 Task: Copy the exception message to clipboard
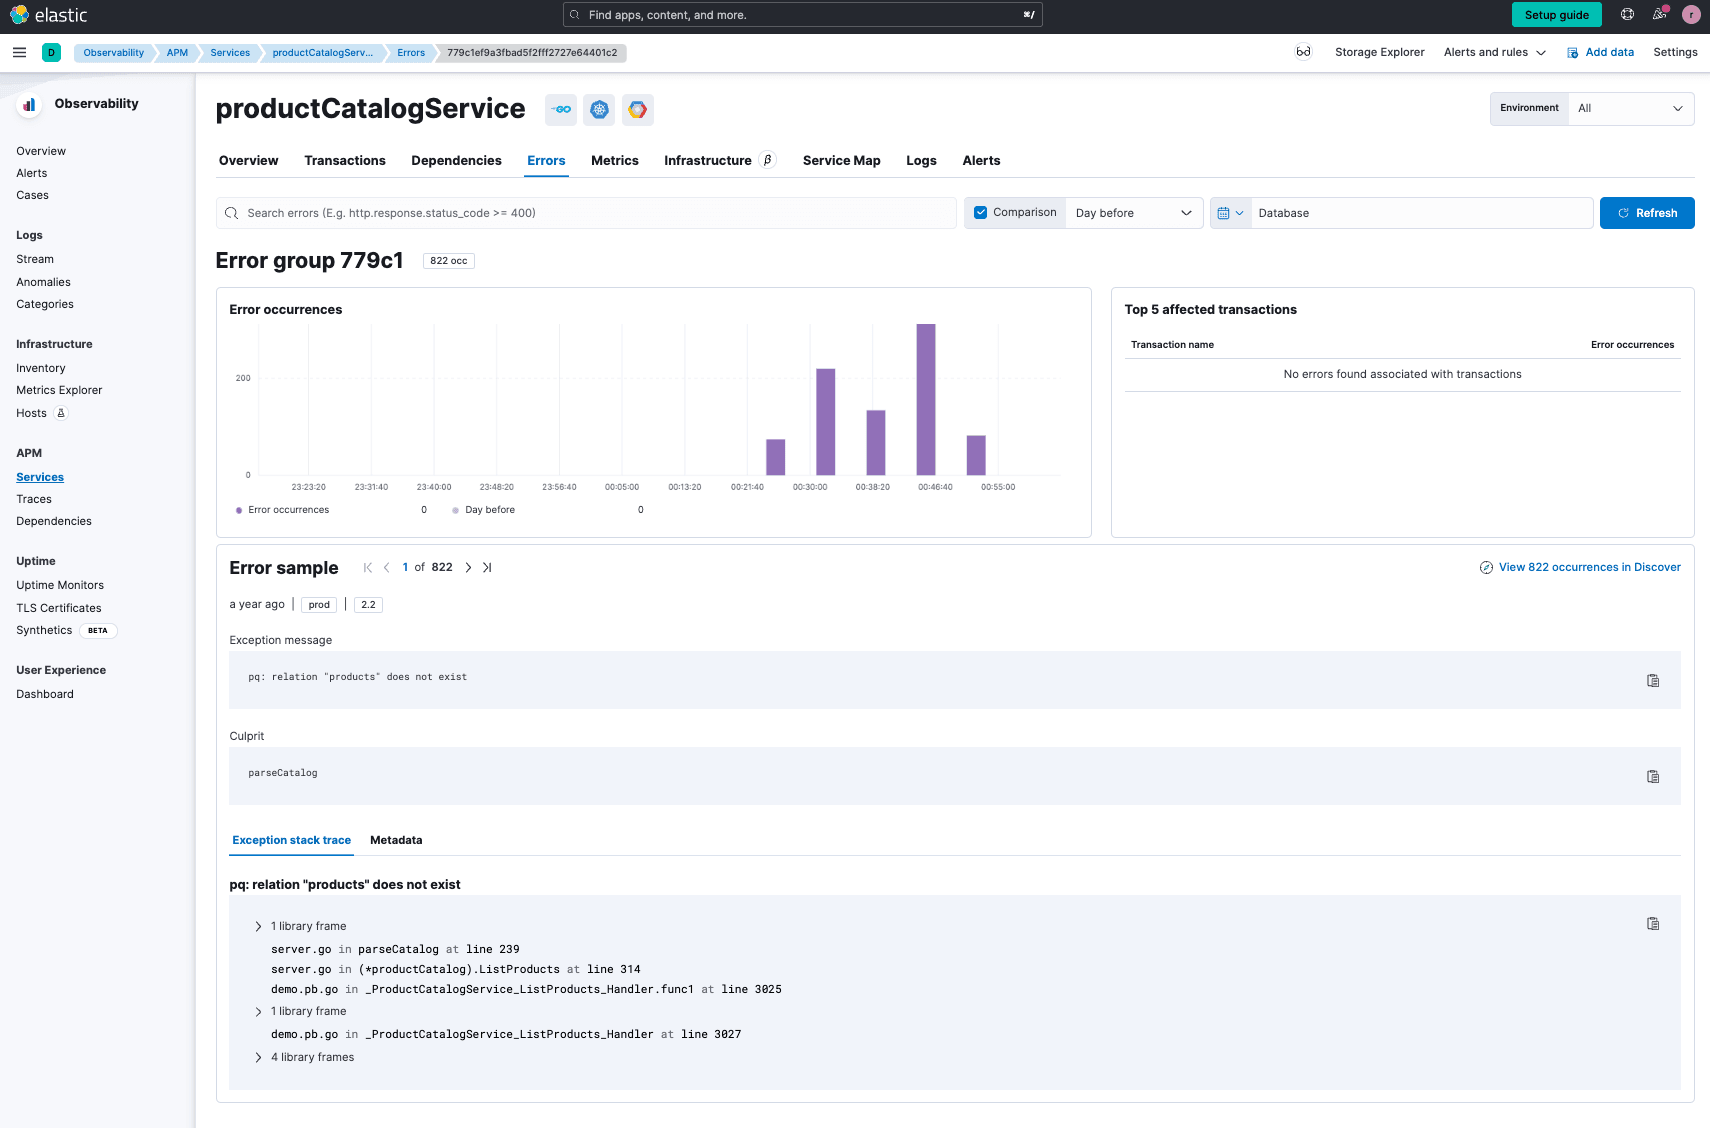coord(1652,680)
